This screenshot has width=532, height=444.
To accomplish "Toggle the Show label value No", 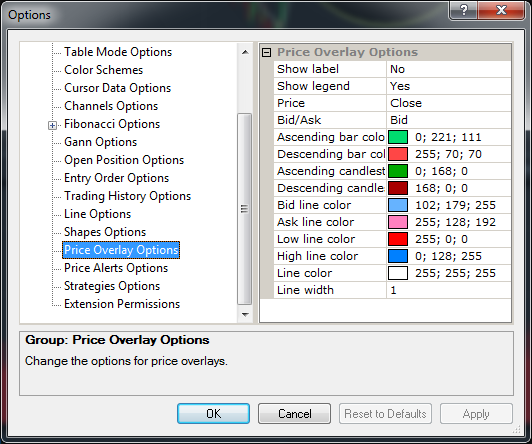I will (x=449, y=69).
